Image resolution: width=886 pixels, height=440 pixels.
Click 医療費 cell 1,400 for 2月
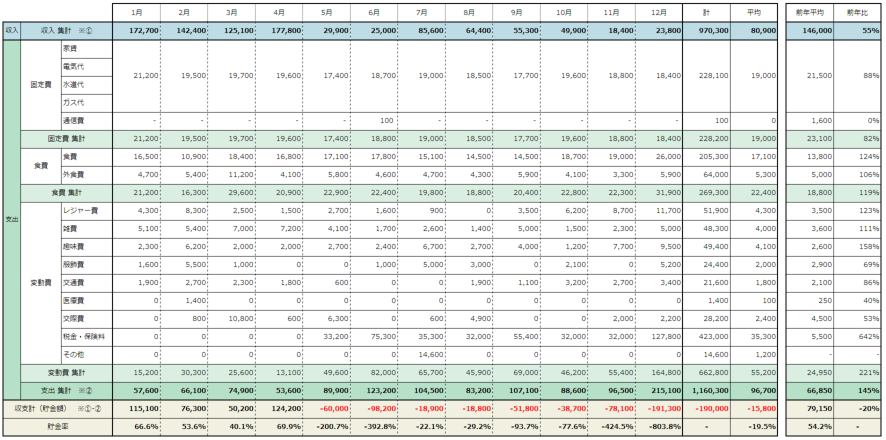(x=184, y=301)
